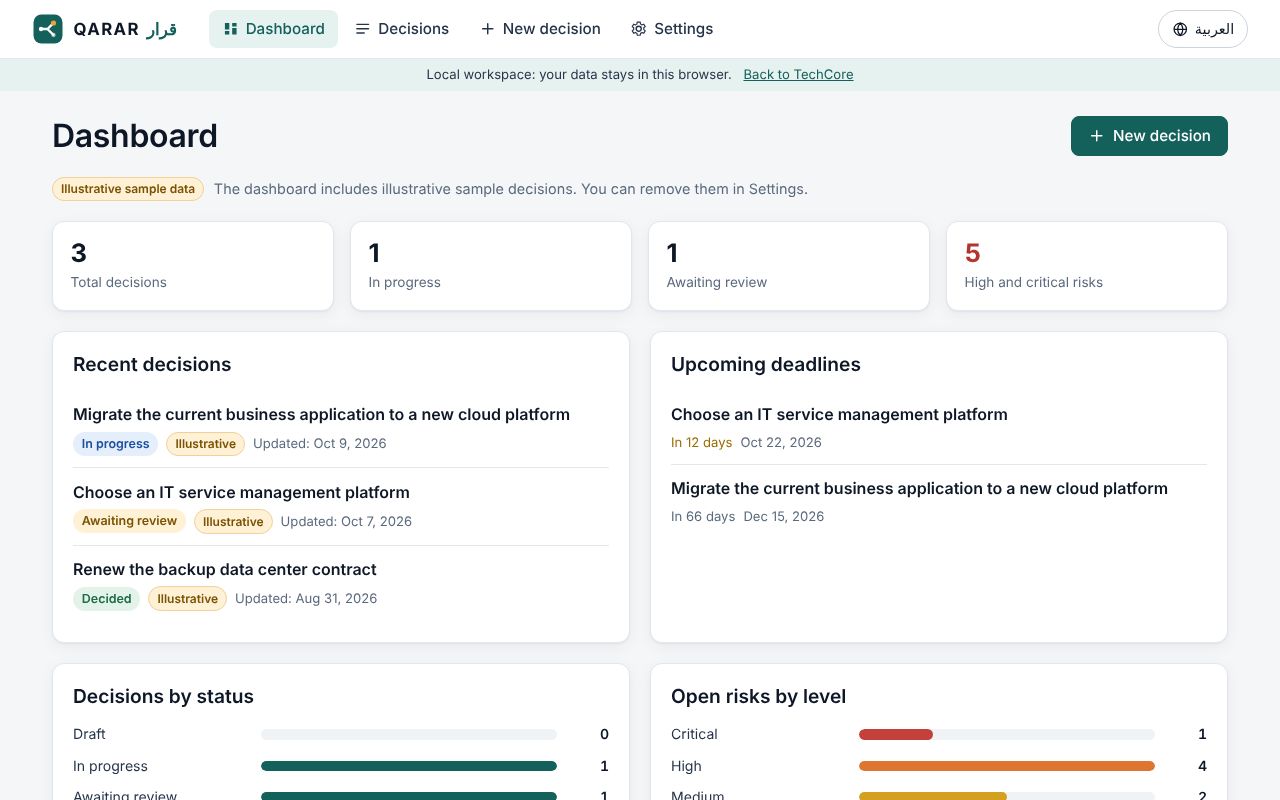This screenshot has height=800, width=1280.
Task: Open the Settings tab
Action: [x=672, y=29]
